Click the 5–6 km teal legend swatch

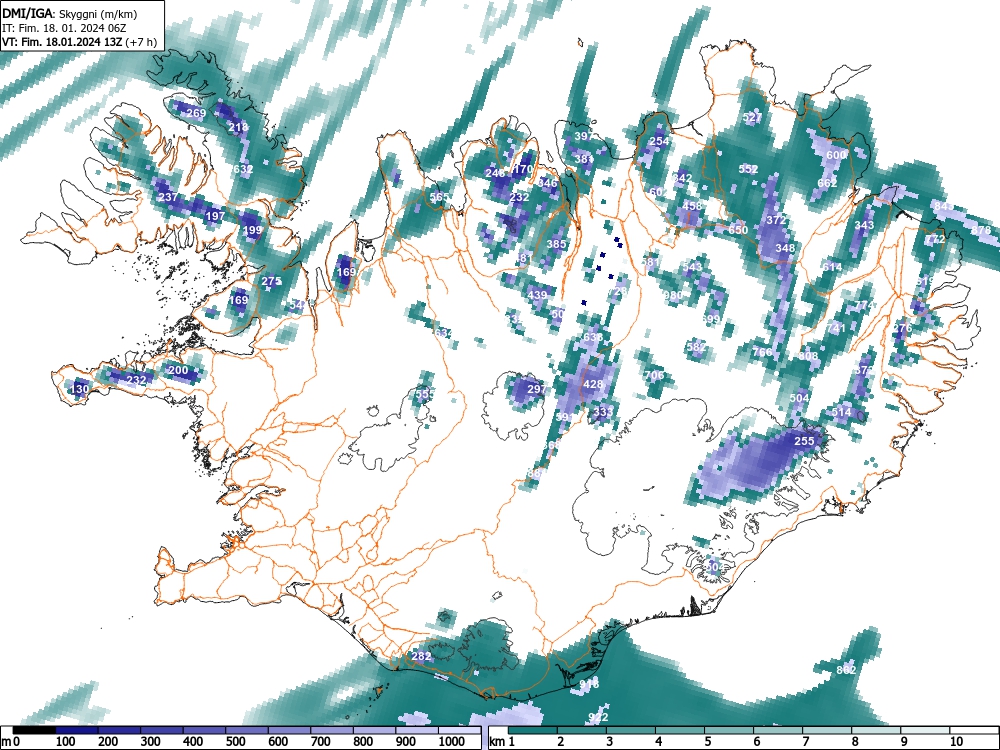click(x=731, y=730)
